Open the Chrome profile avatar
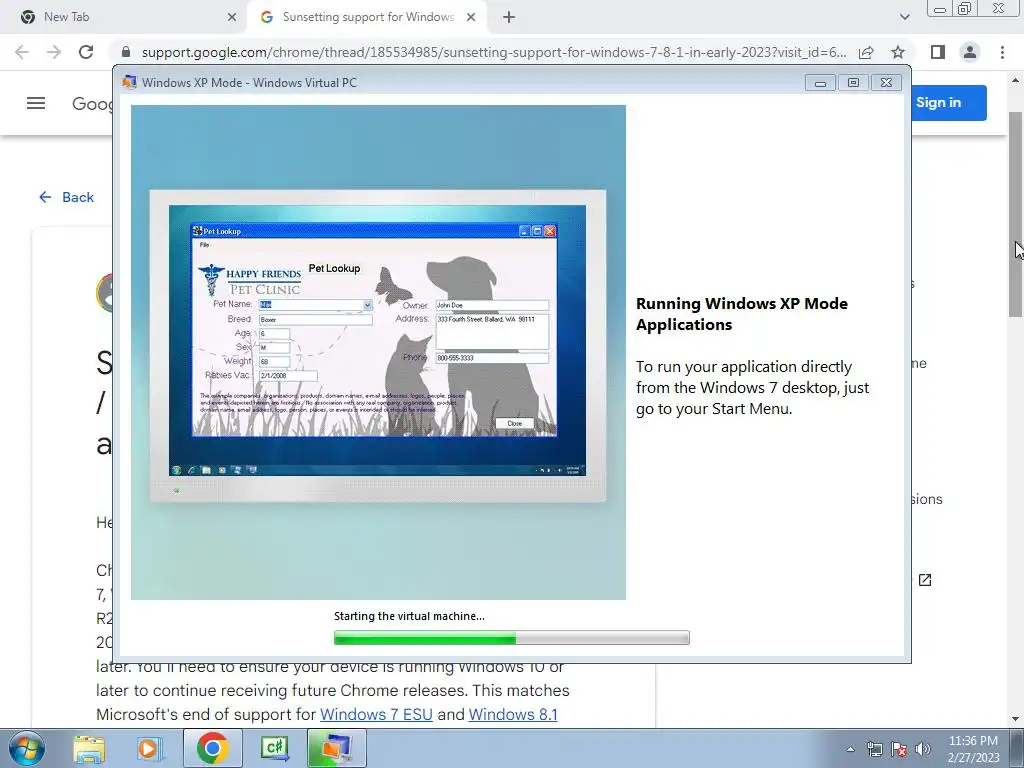This screenshot has height=768, width=1024. pyautogui.click(x=970, y=52)
